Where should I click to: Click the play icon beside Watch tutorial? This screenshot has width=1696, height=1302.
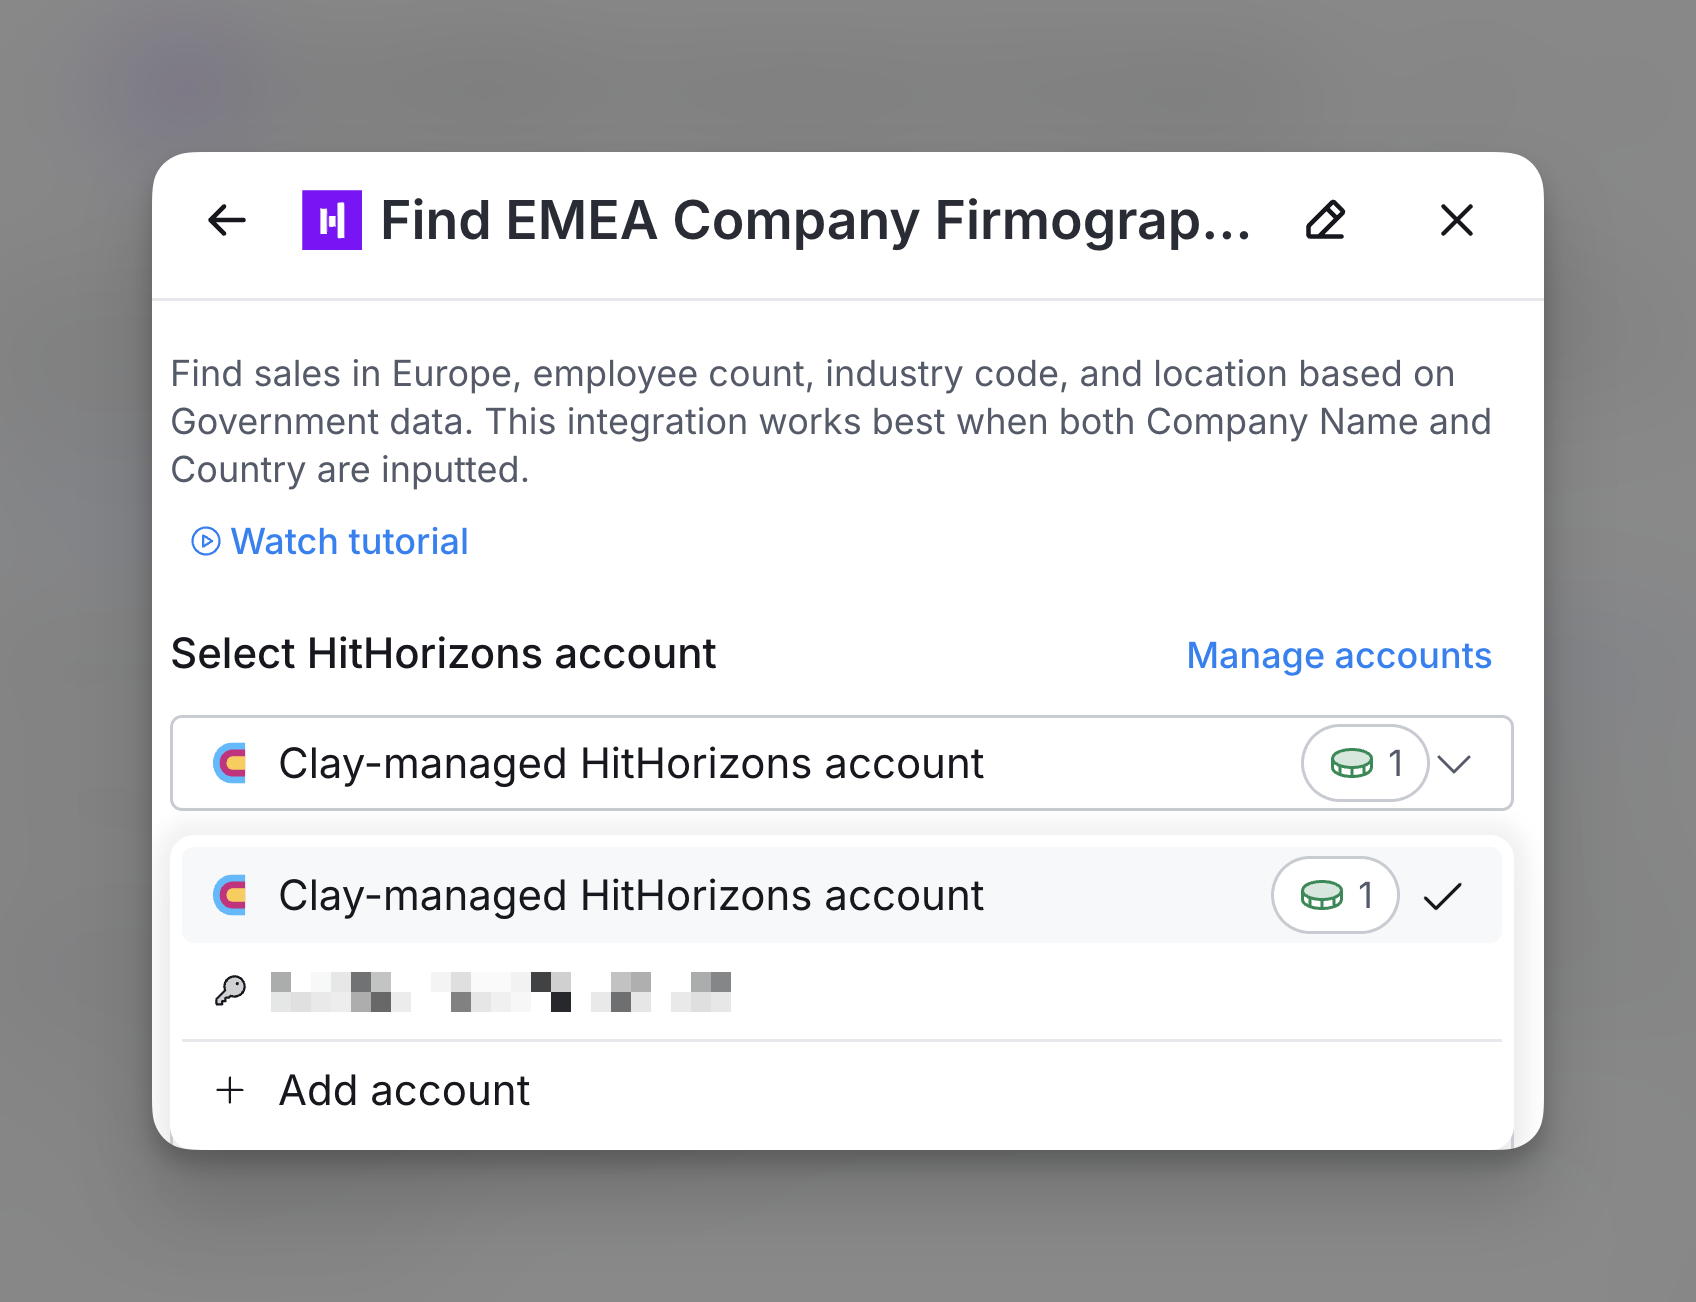(x=206, y=542)
